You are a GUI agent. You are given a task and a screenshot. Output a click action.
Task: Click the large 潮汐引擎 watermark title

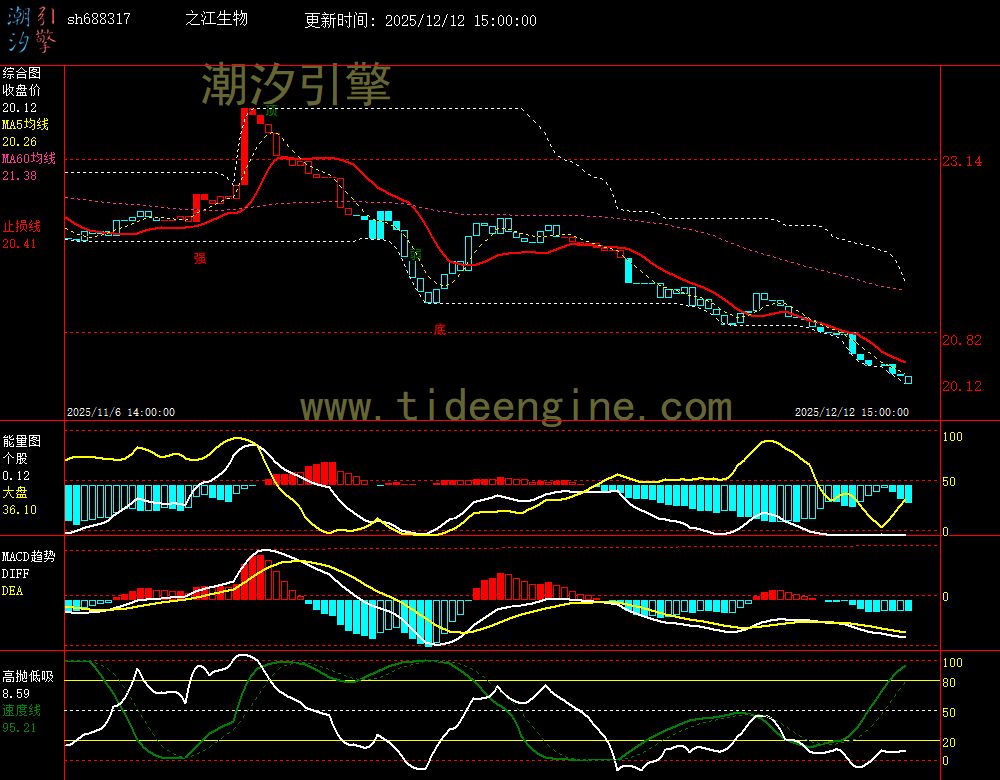pyautogui.click(x=296, y=85)
